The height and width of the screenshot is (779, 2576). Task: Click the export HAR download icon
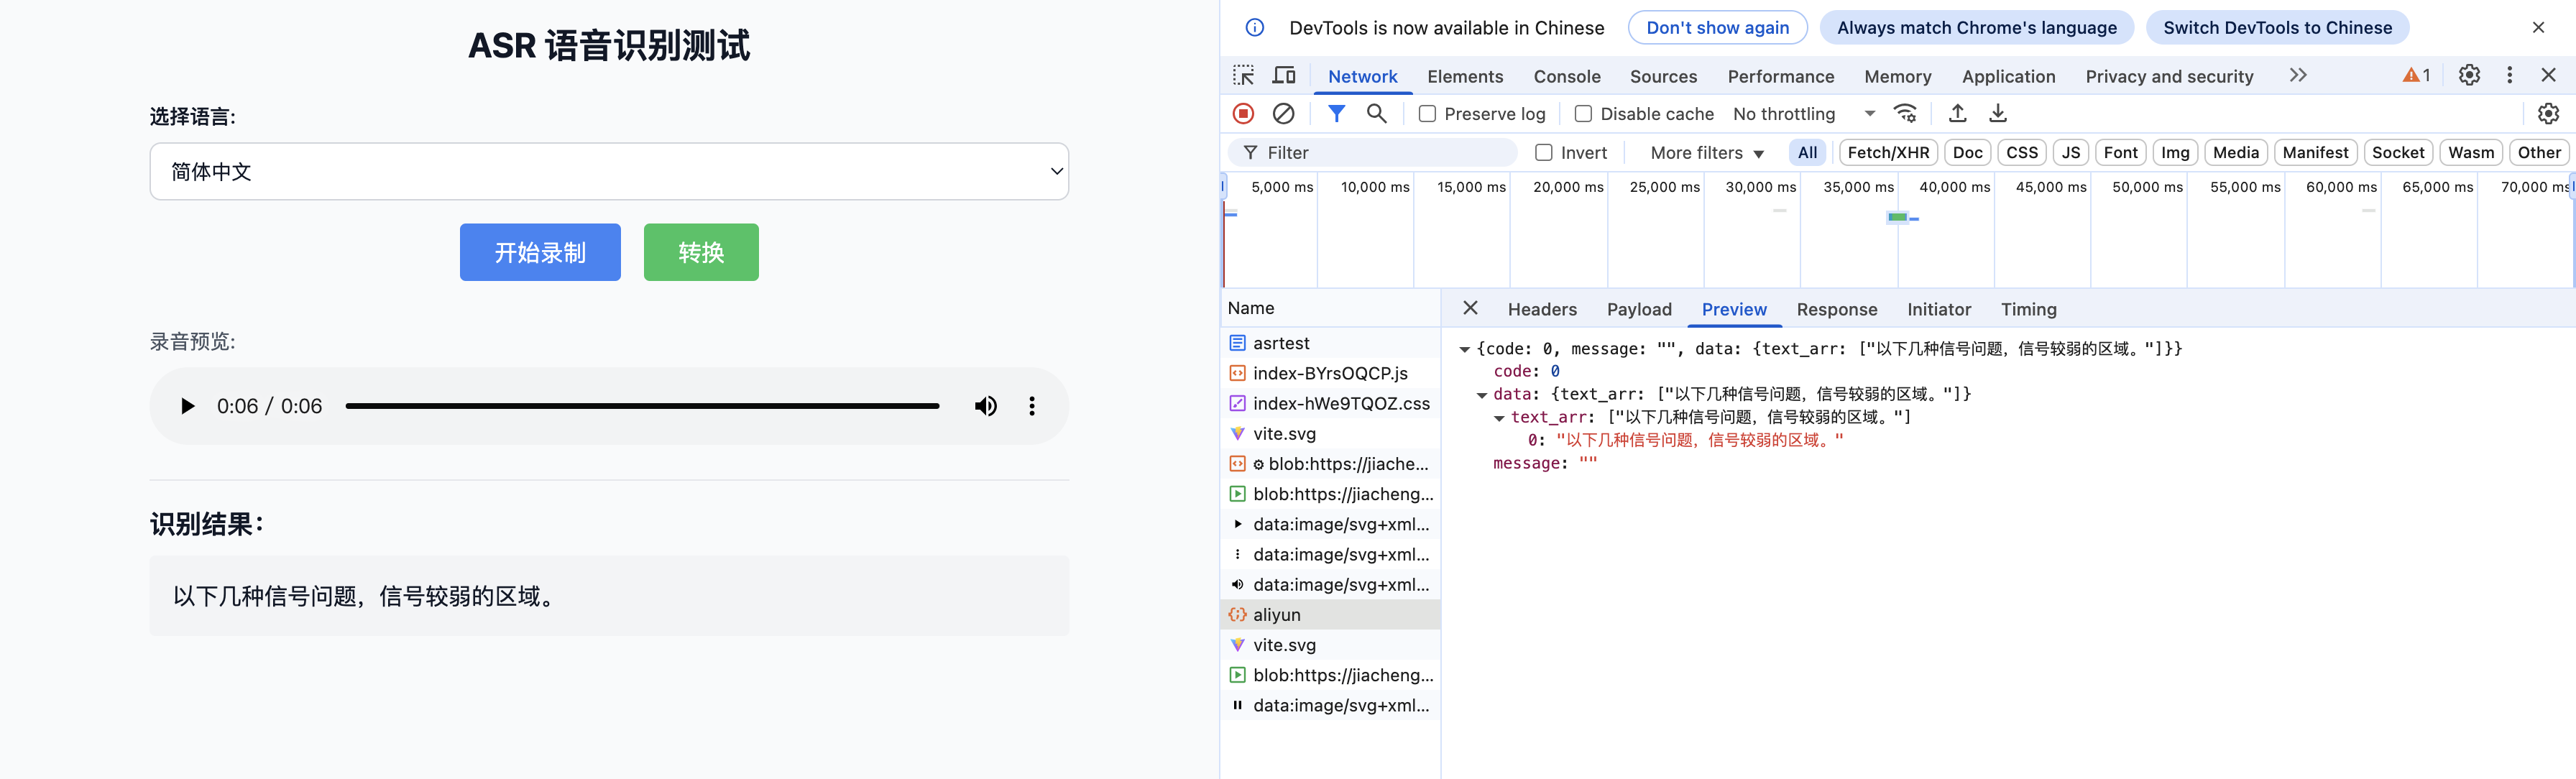[x=1997, y=114]
